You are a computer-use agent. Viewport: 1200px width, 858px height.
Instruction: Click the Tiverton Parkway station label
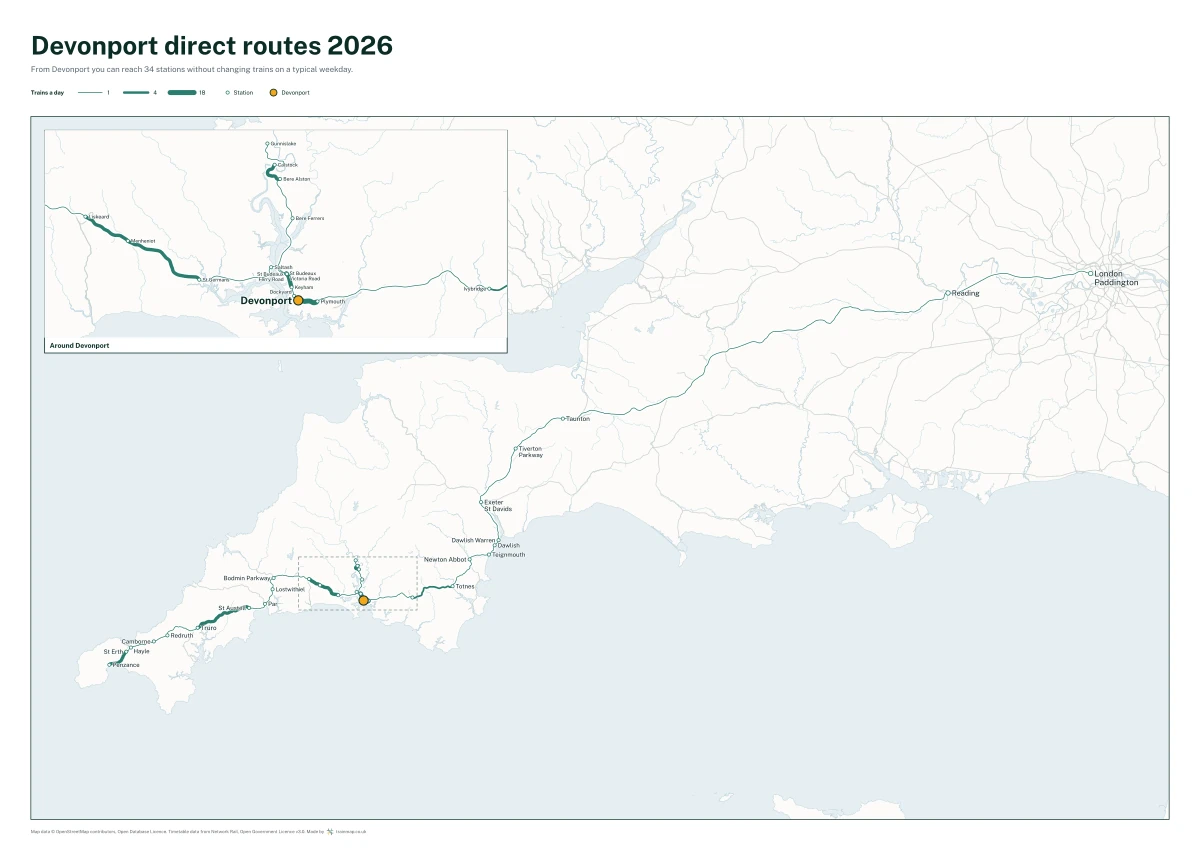pos(530,452)
